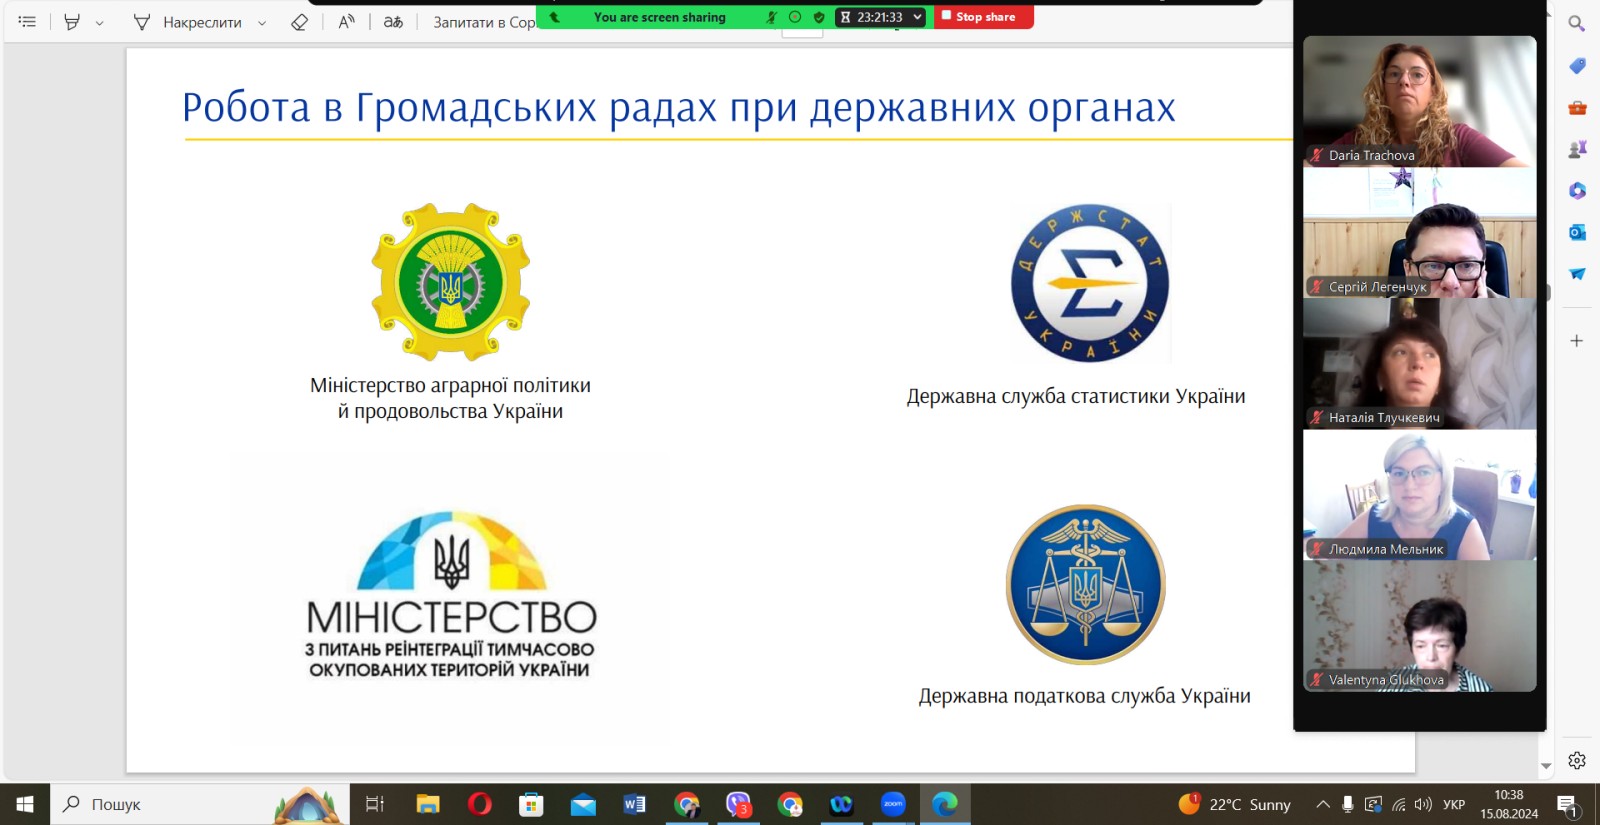Launch Opera browser from taskbar

point(480,804)
